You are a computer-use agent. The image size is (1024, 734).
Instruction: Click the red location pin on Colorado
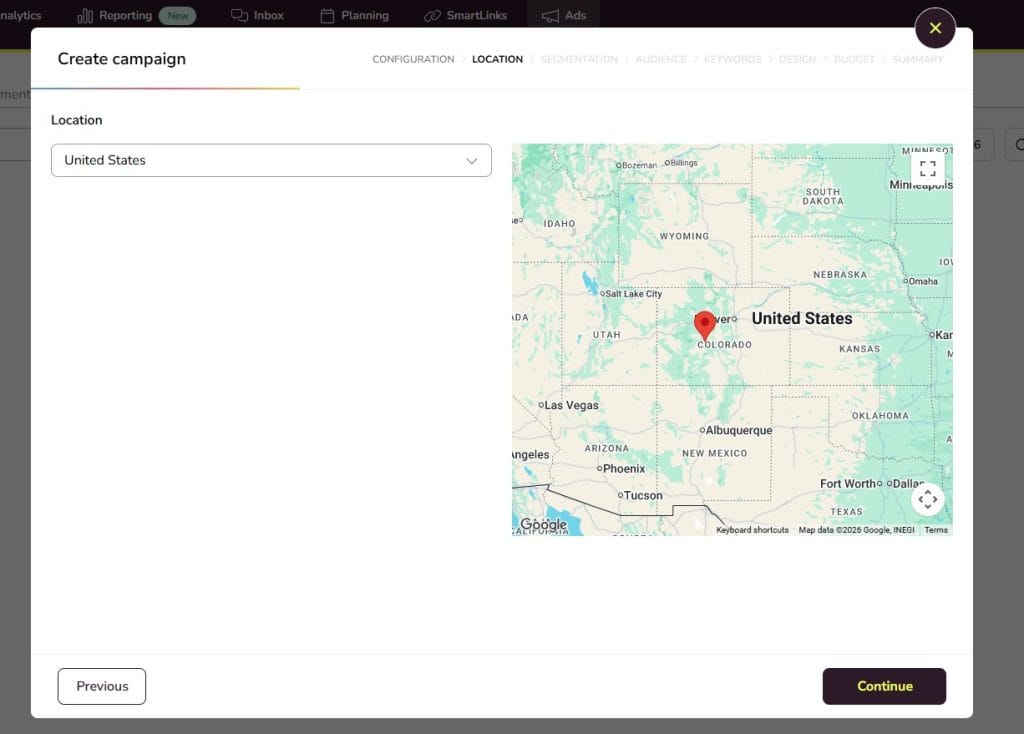point(705,325)
